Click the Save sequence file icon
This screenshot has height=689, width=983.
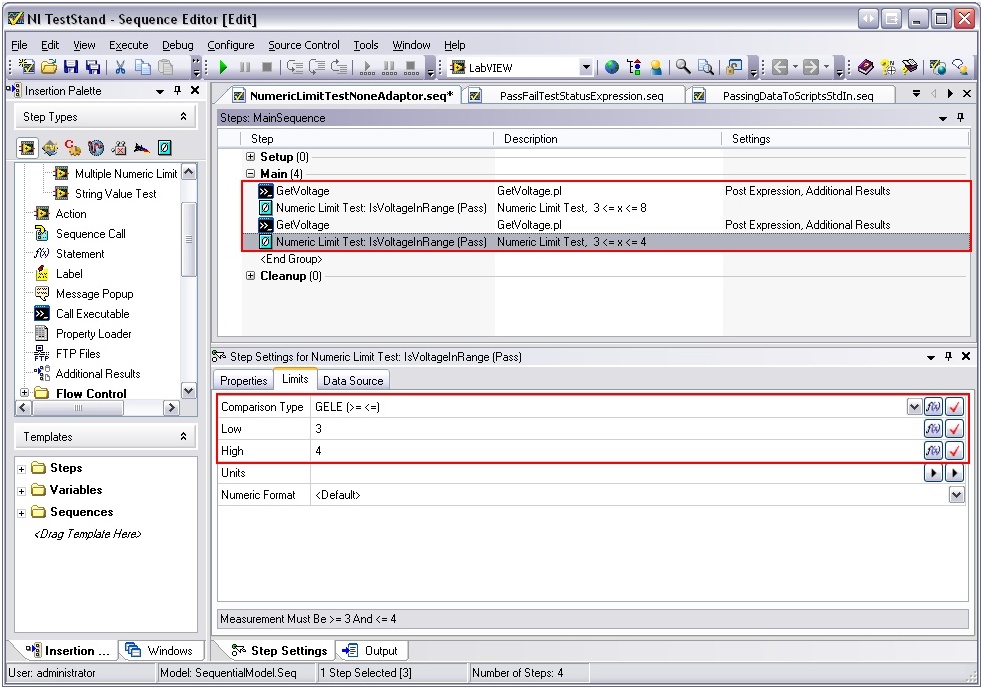(71, 67)
